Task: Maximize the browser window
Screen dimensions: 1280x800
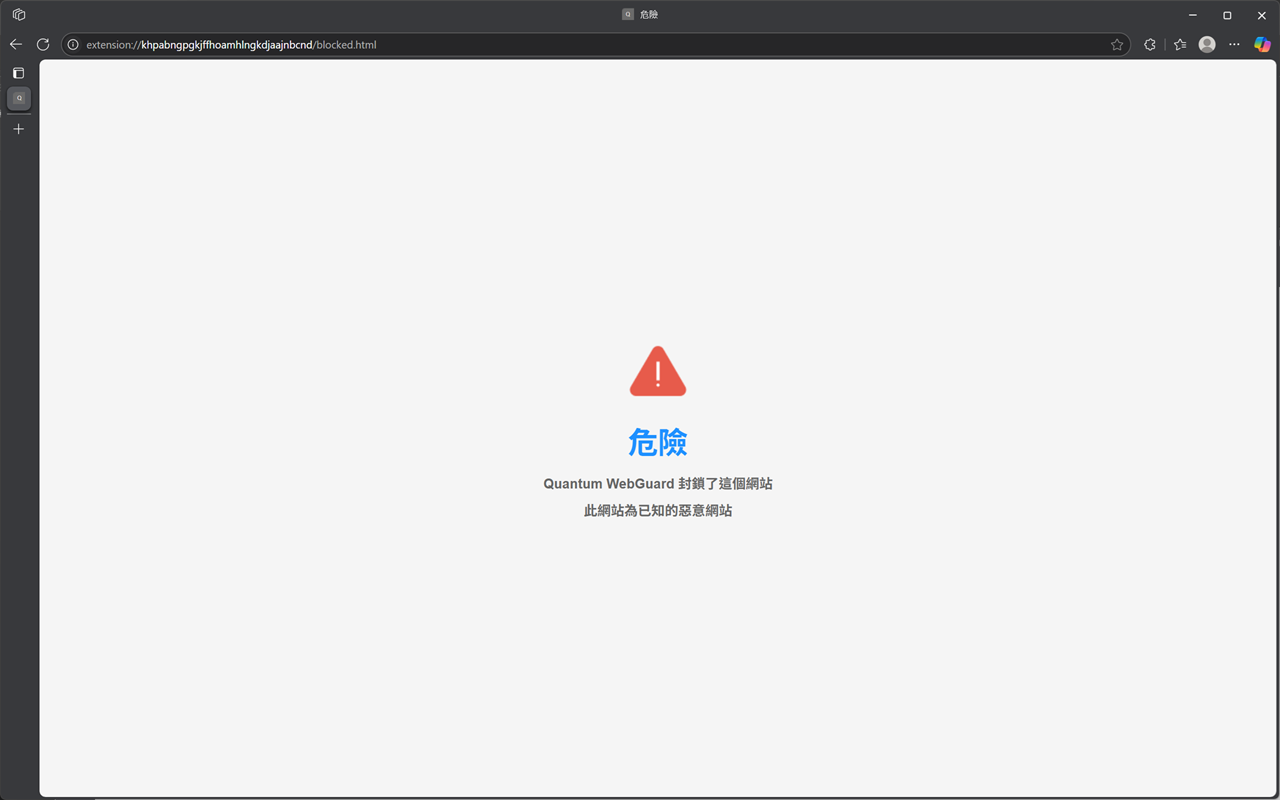Action: pos(1227,15)
